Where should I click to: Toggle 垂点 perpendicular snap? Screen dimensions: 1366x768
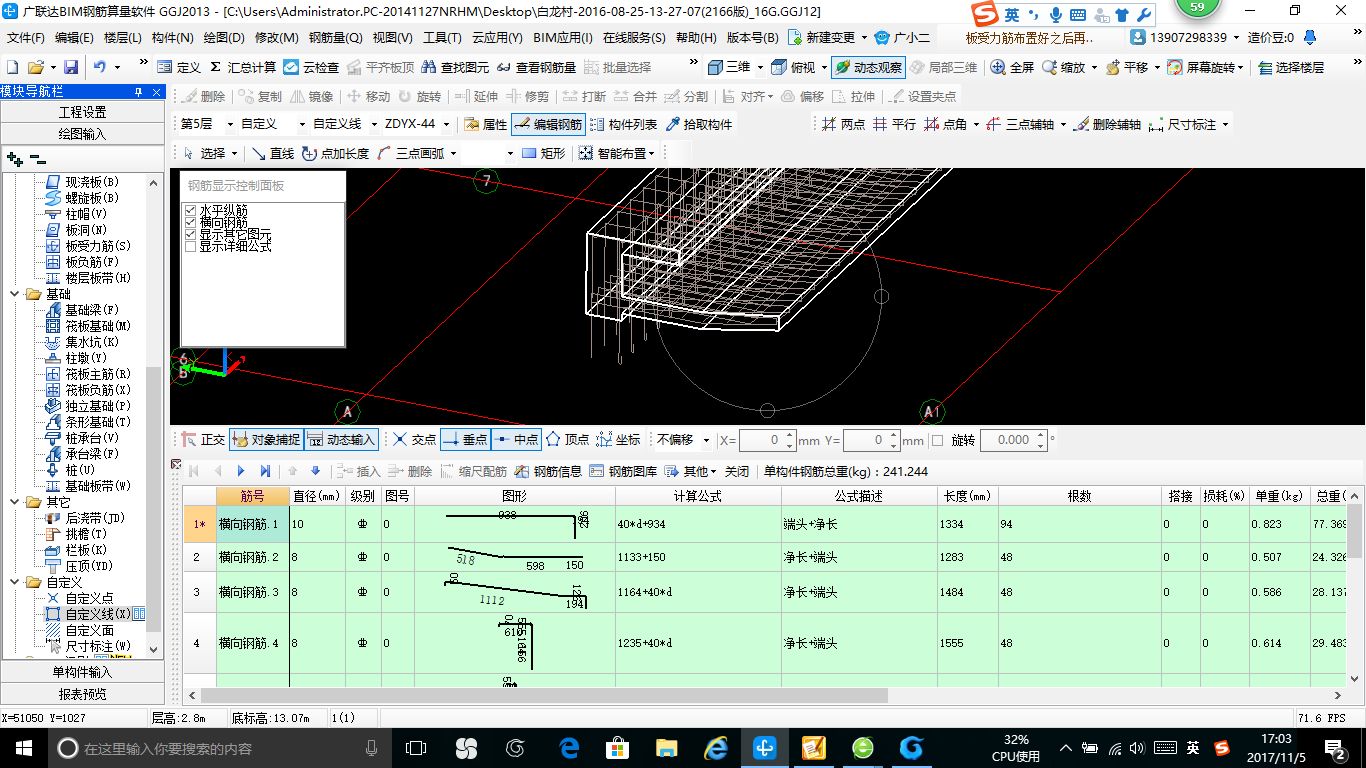pos(465,440)
